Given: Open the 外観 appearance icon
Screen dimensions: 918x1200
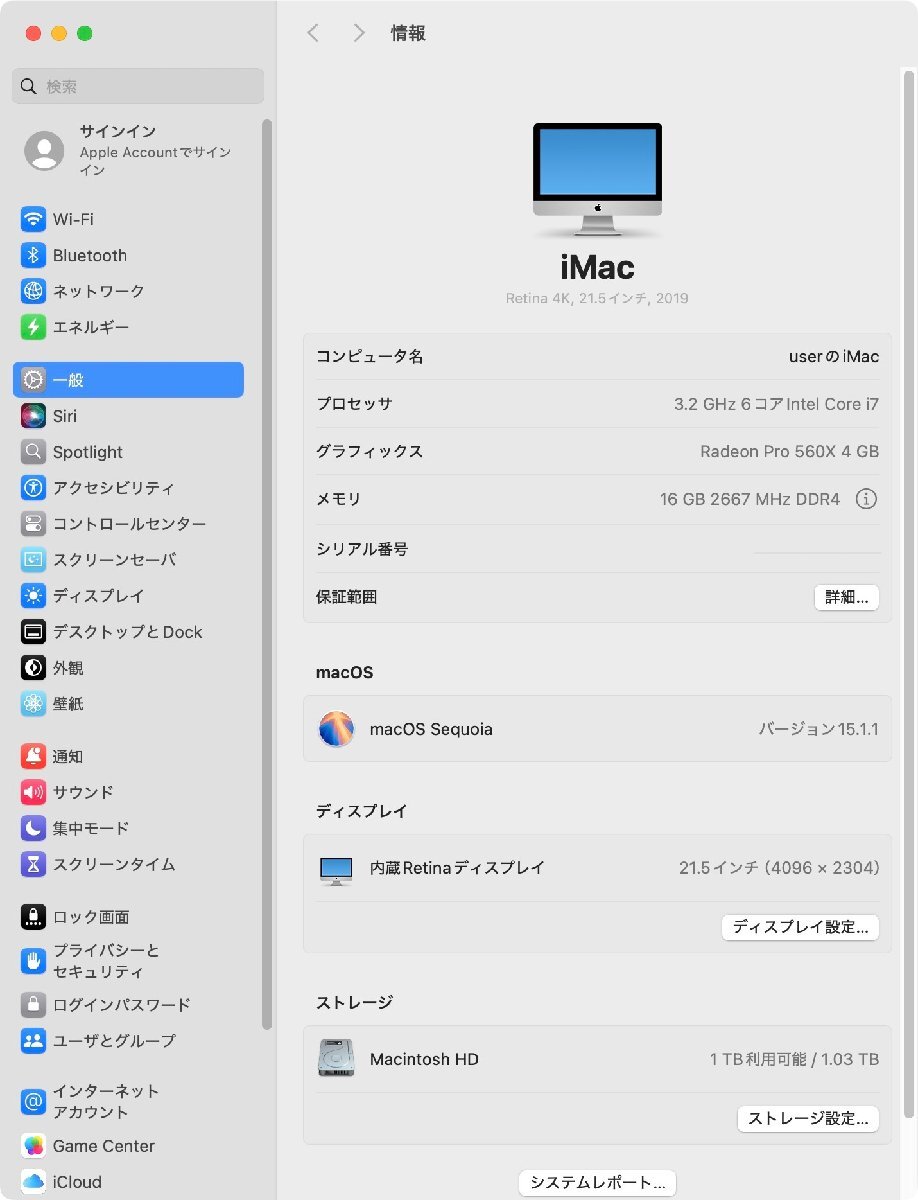Looking at the screenshot, I should point(34,668).
